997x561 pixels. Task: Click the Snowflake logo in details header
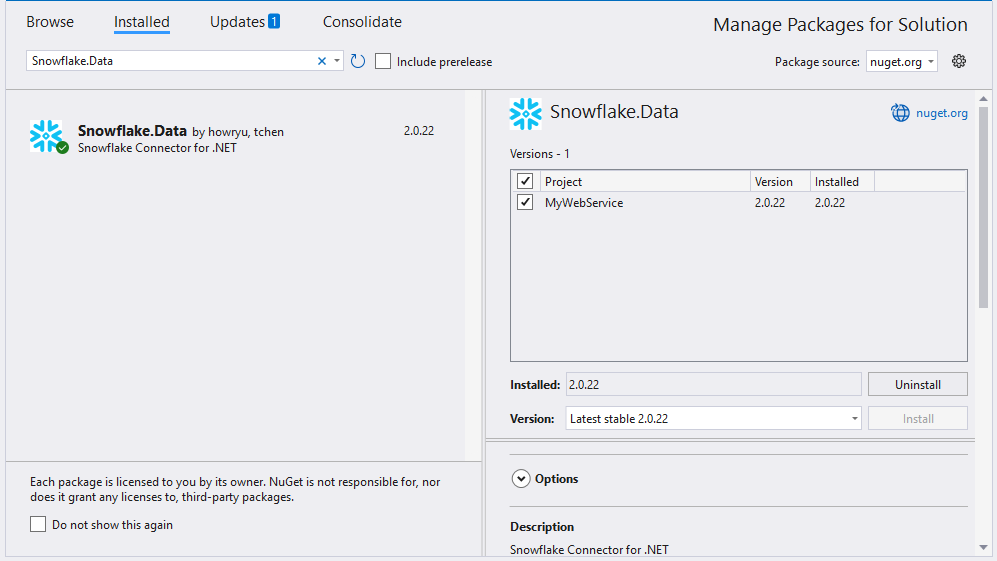526,113
